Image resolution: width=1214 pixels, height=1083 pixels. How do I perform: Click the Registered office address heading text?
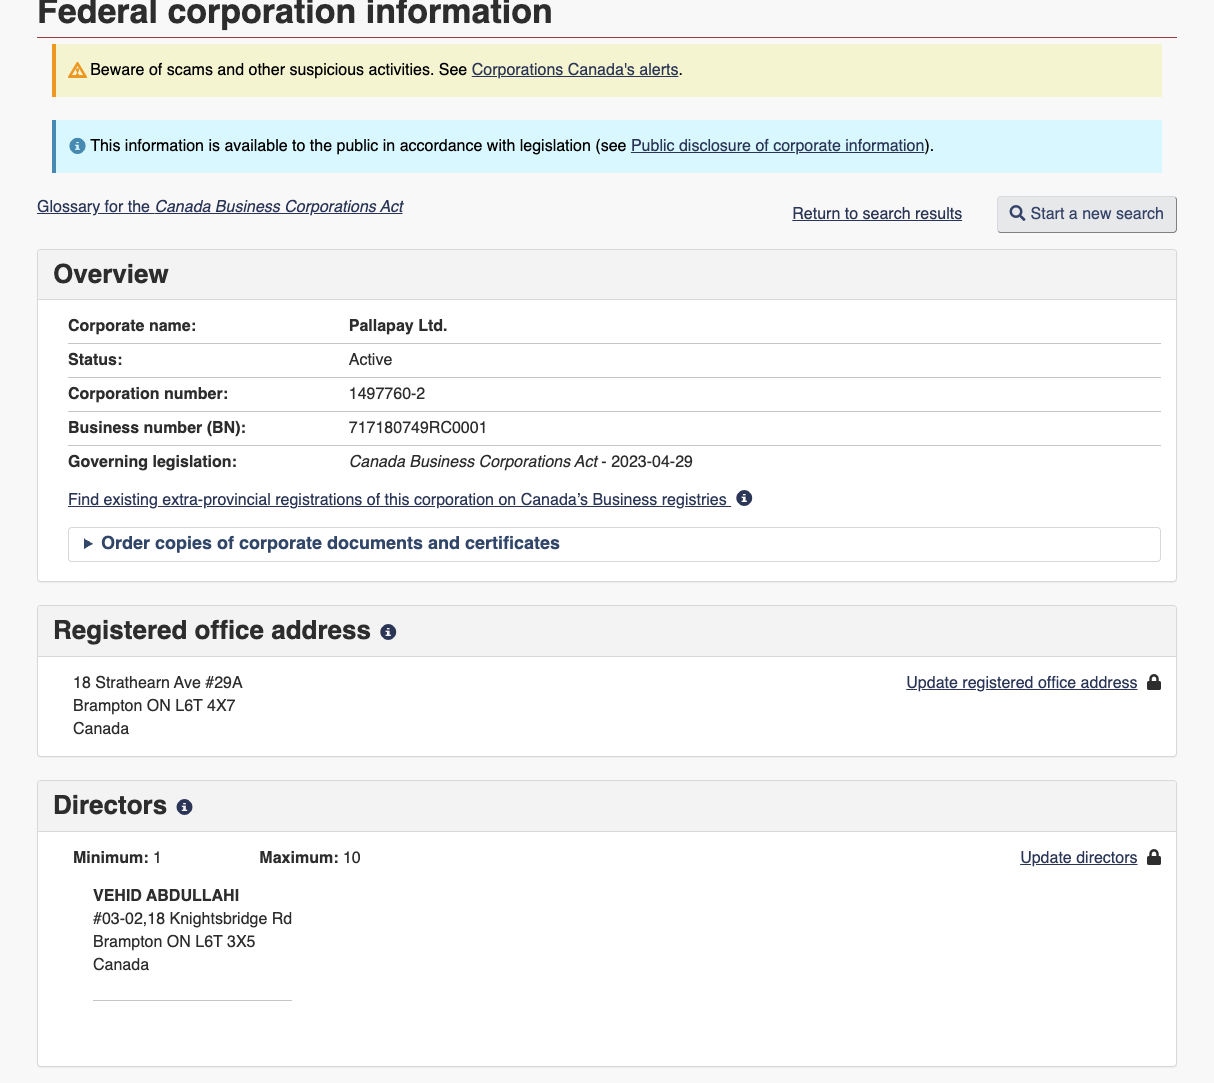[212, 631]
